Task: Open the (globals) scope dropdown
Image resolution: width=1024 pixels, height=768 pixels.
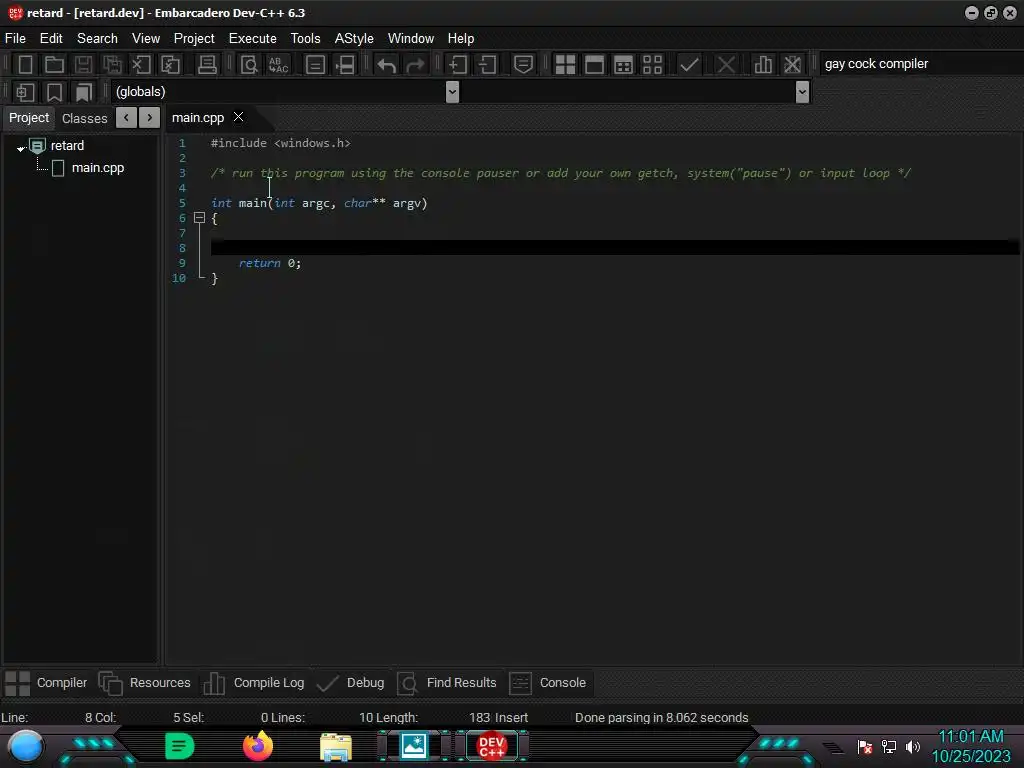Action: tap(452, 92)
